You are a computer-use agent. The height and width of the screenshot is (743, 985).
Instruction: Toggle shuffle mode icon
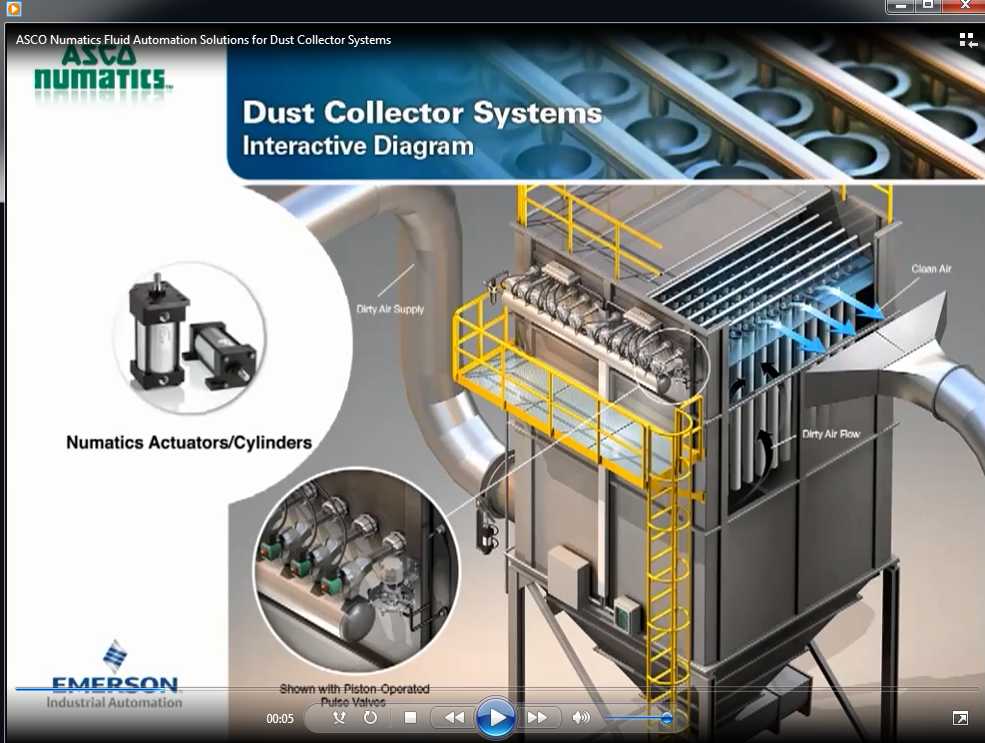(x=339, y=717)
